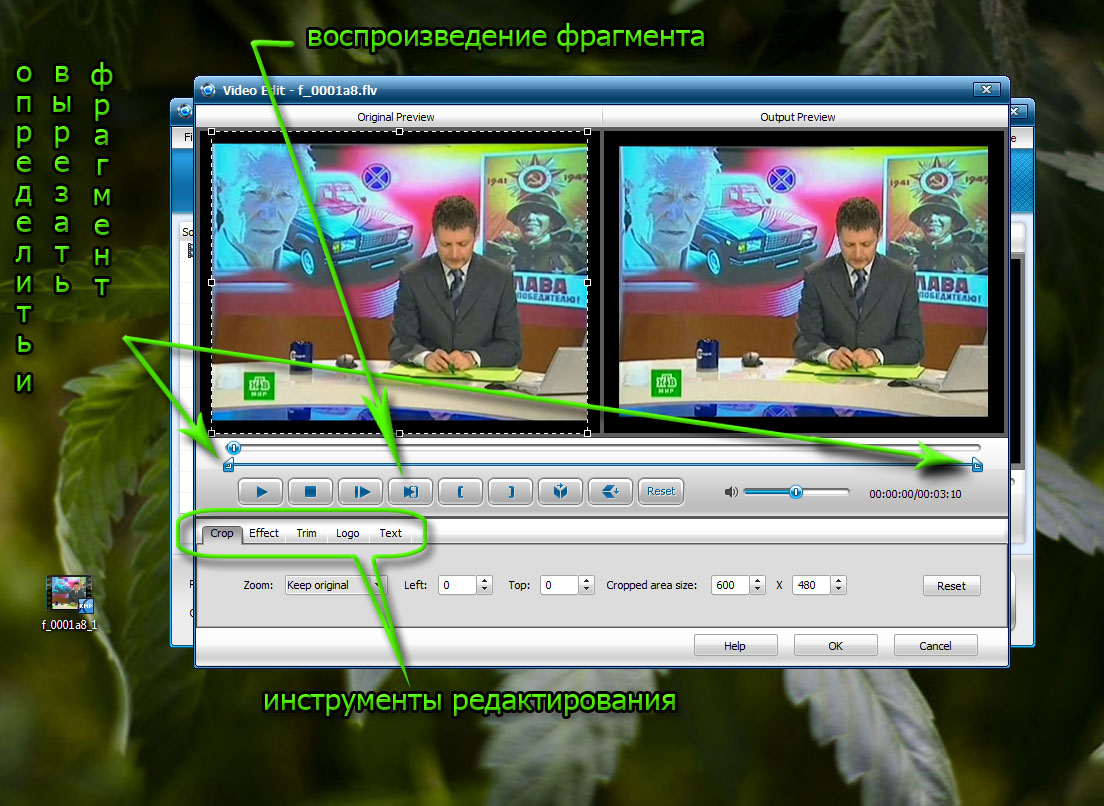
Task: Set trim start with left bracket button
Action: (x=461, y=491)
